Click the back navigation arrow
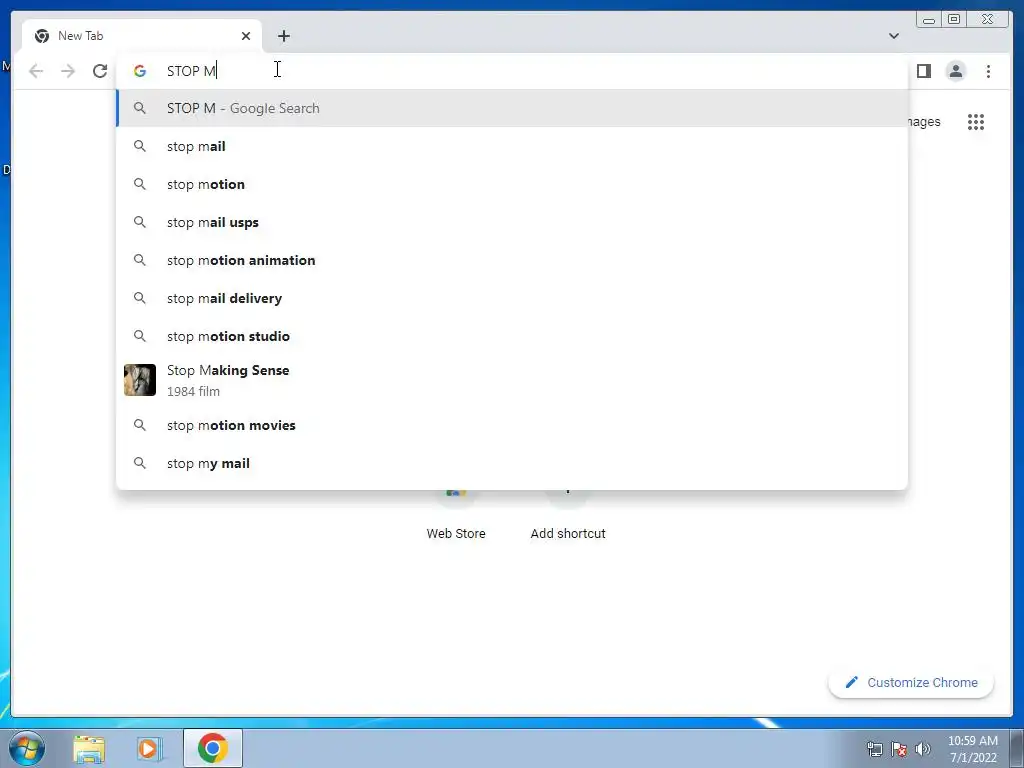The width and height of the screenshot is (1024, 768). pos(37,71)
